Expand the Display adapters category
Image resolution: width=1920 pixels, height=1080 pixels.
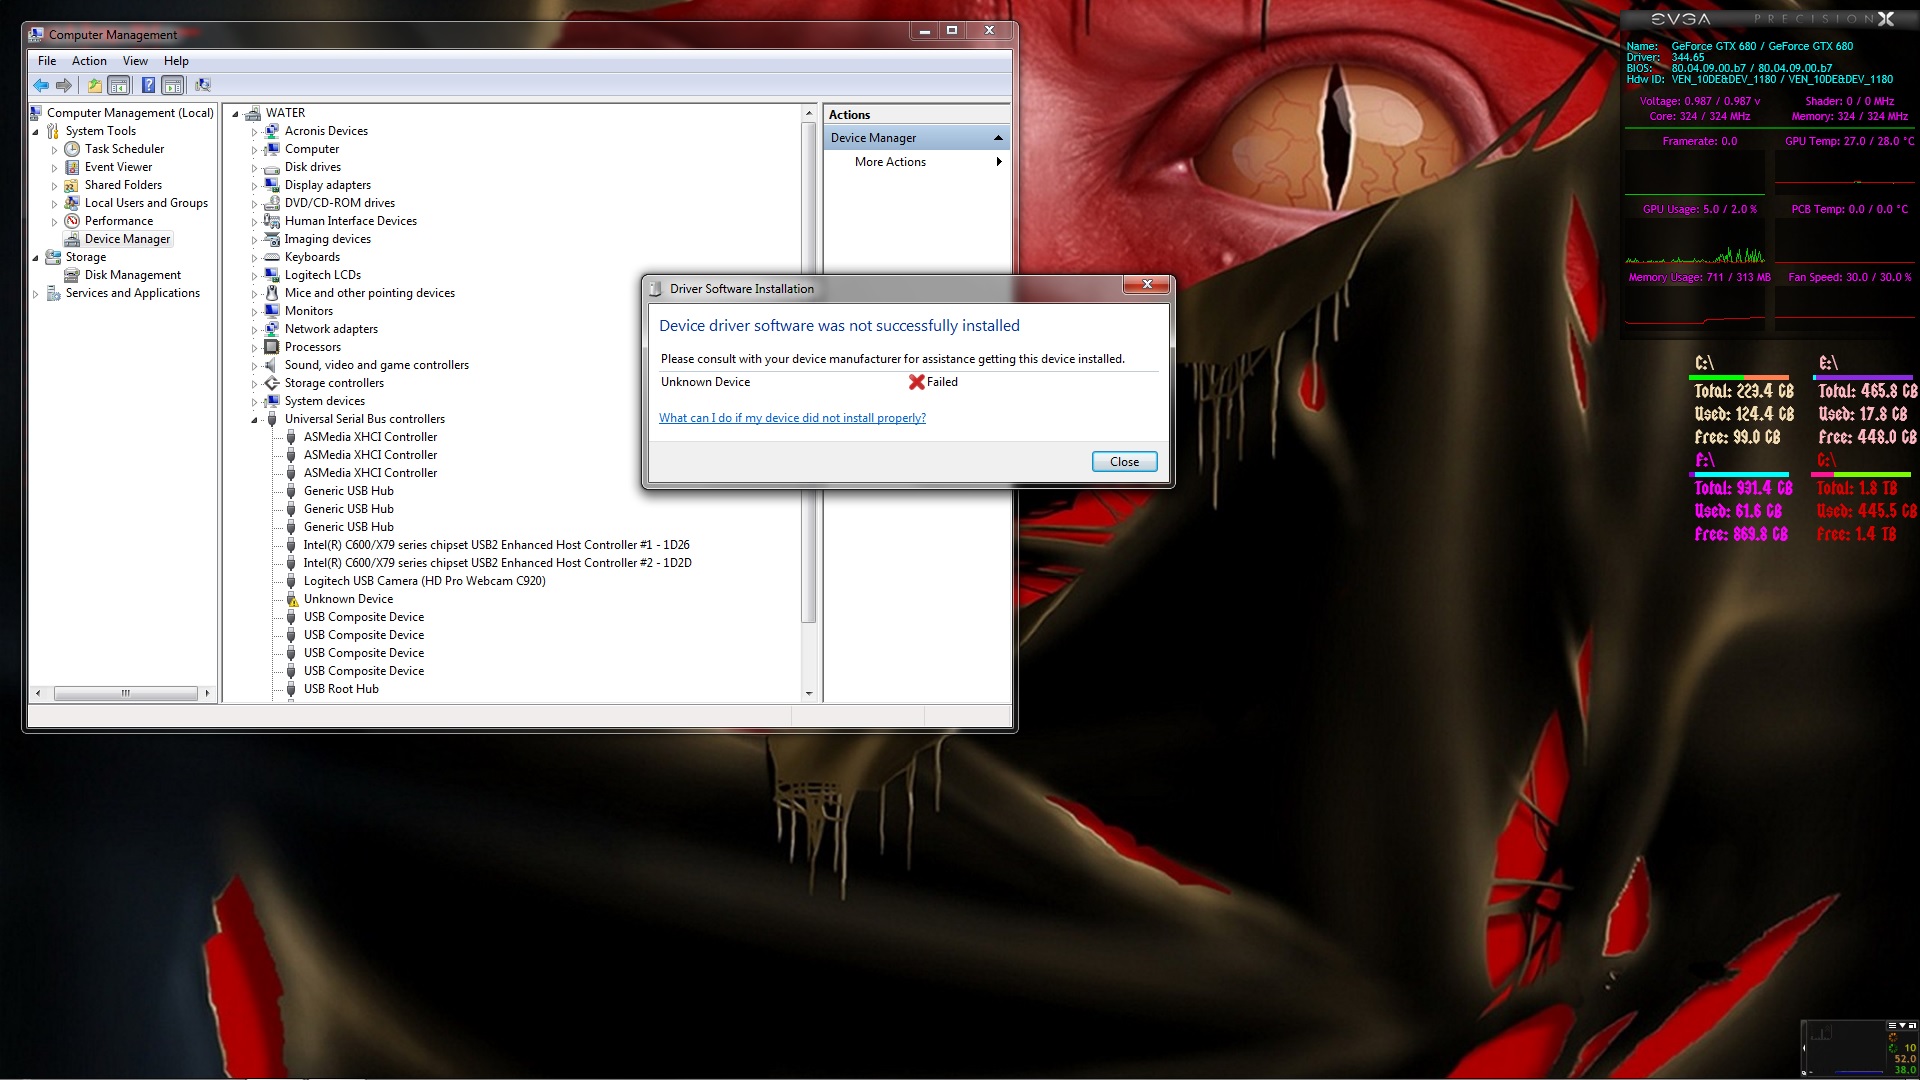click(254, 186)
